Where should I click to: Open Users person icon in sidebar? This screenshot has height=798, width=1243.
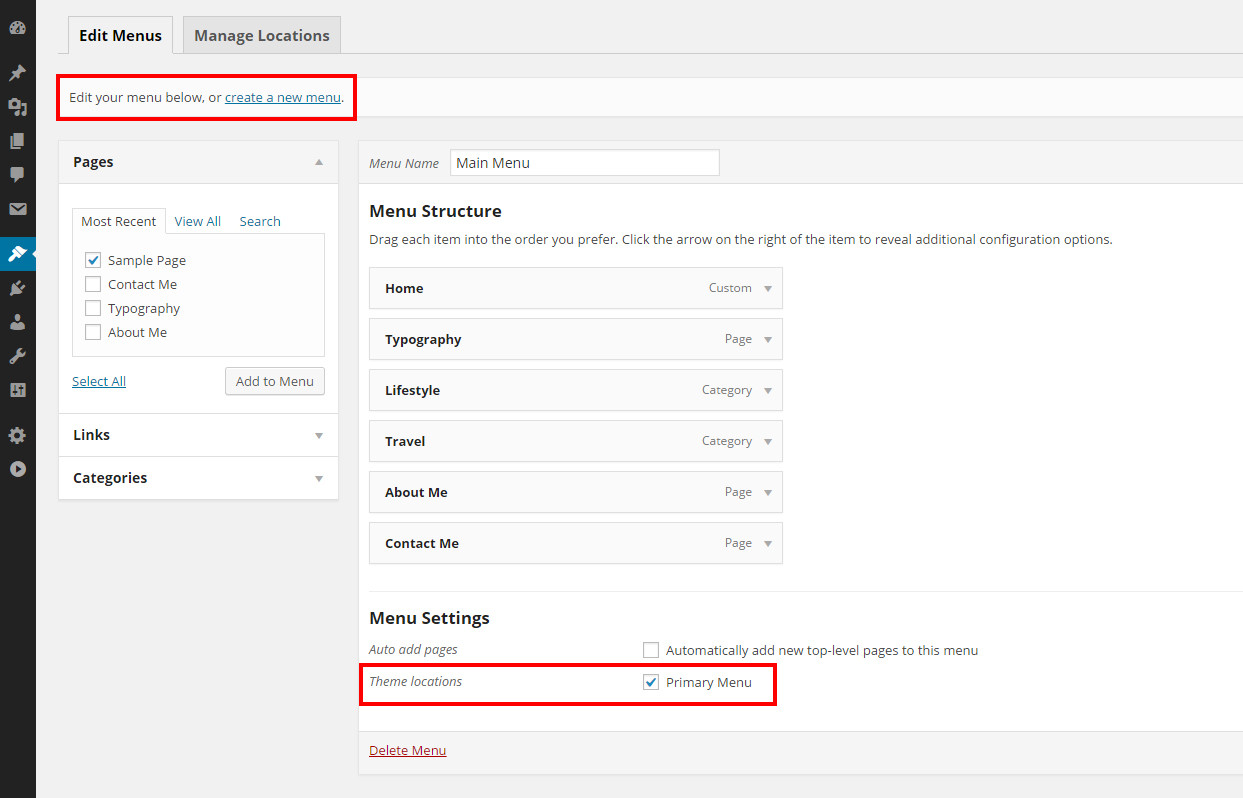click(x=17, y=322)
